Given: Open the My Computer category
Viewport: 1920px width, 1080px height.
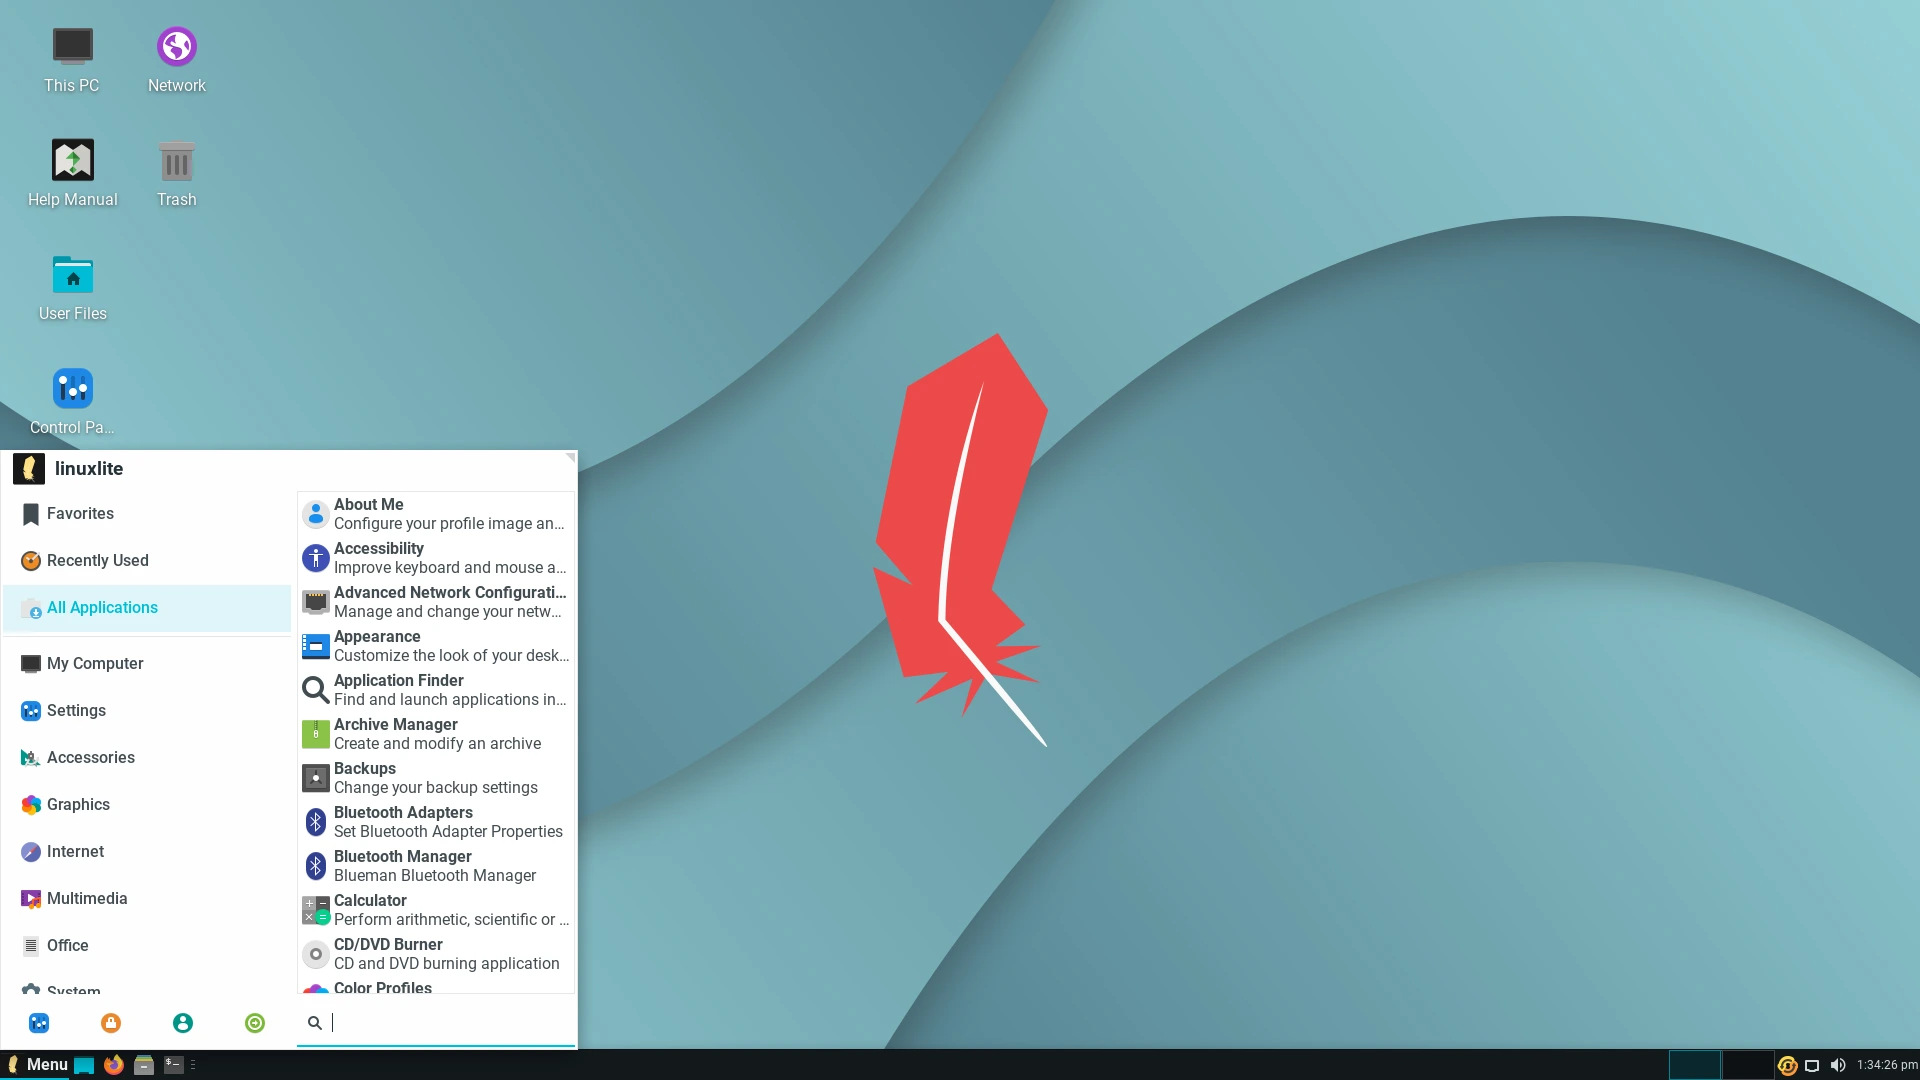Looking at the screenshot, I should 147,664.
